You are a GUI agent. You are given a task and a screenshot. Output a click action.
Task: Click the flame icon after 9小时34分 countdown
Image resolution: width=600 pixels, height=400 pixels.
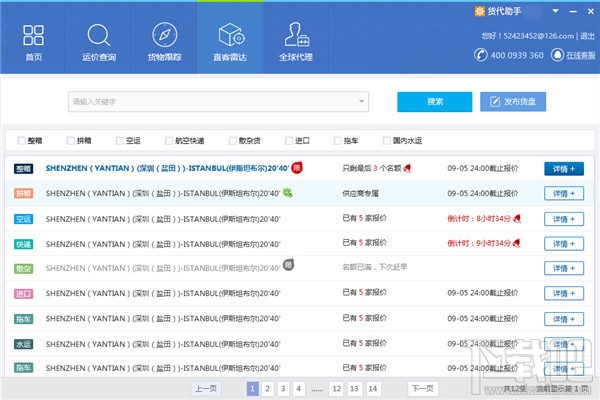516,243
